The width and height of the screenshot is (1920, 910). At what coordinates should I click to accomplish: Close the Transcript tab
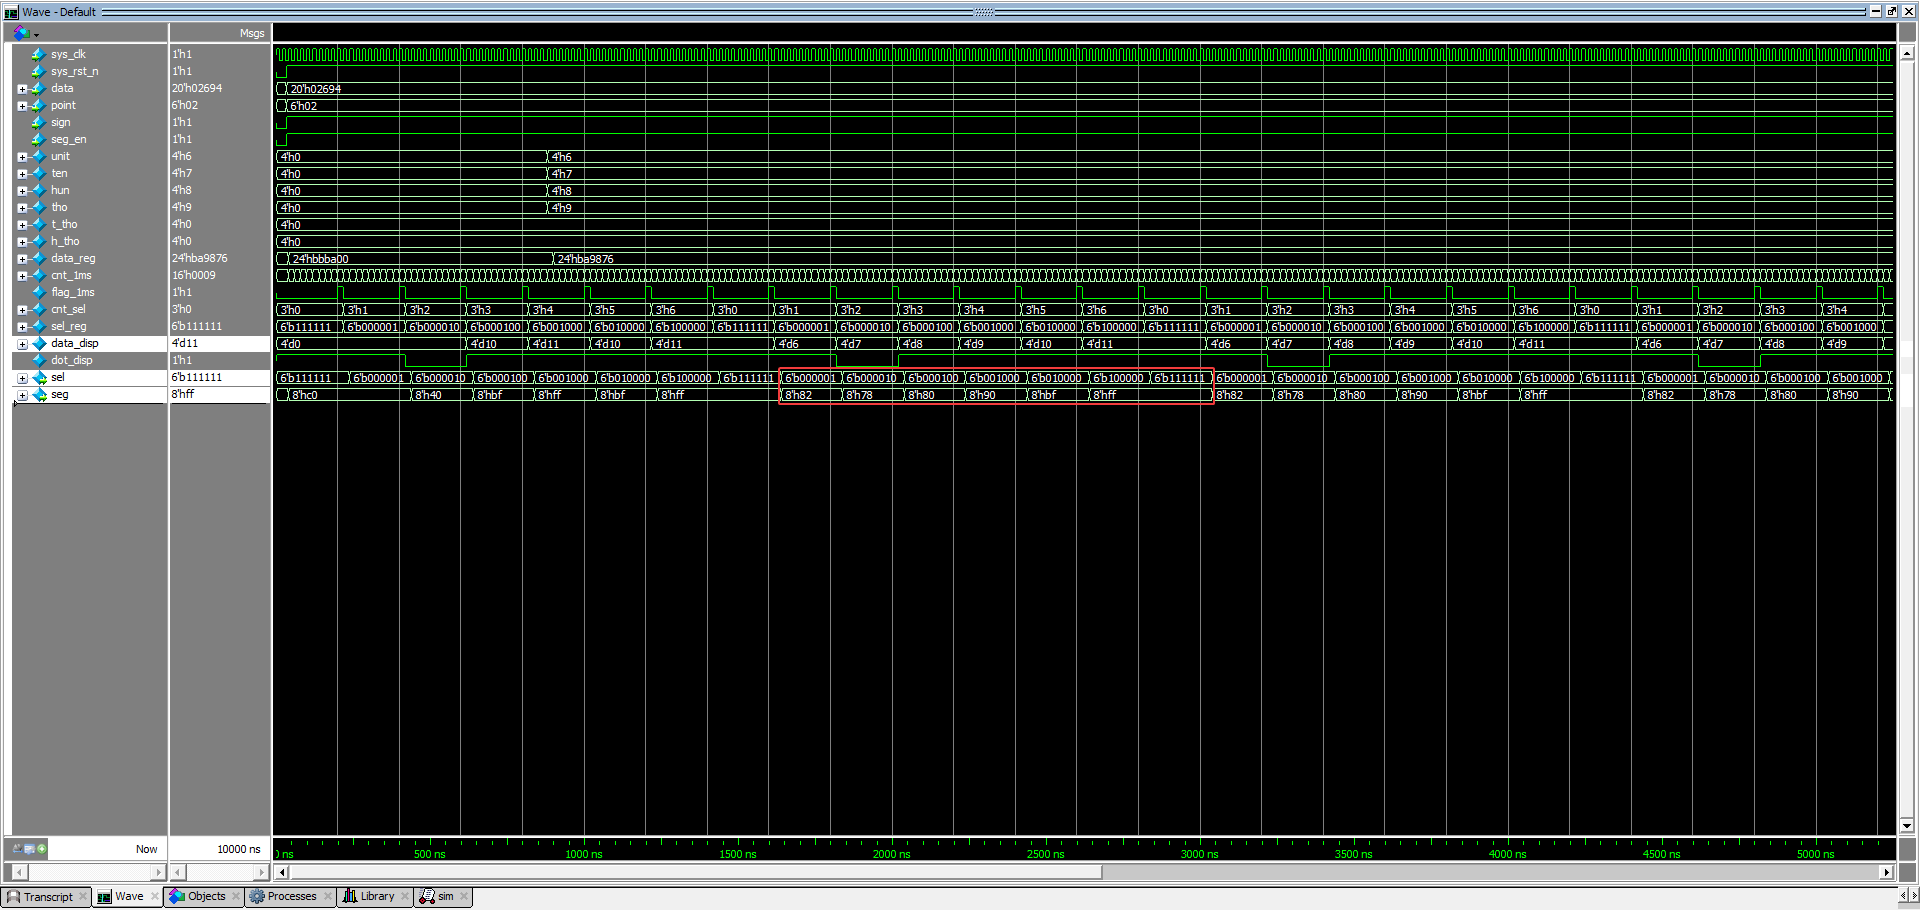tap(83, 897)
